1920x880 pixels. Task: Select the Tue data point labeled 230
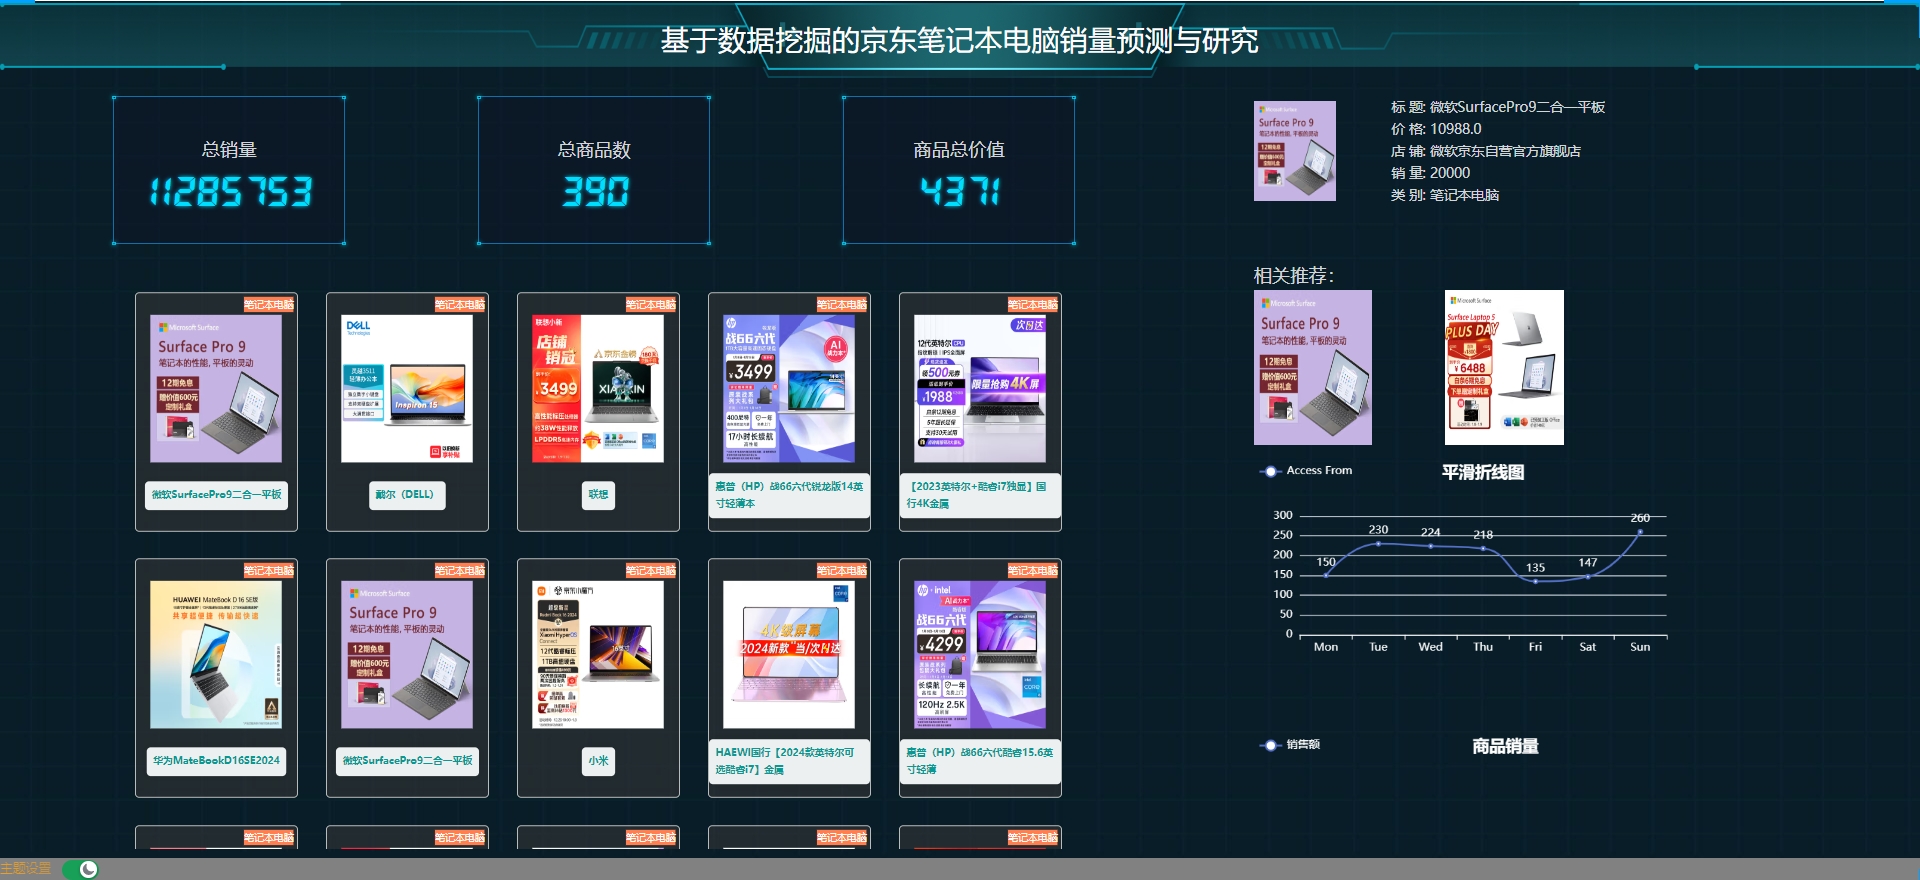[1378, 543]
